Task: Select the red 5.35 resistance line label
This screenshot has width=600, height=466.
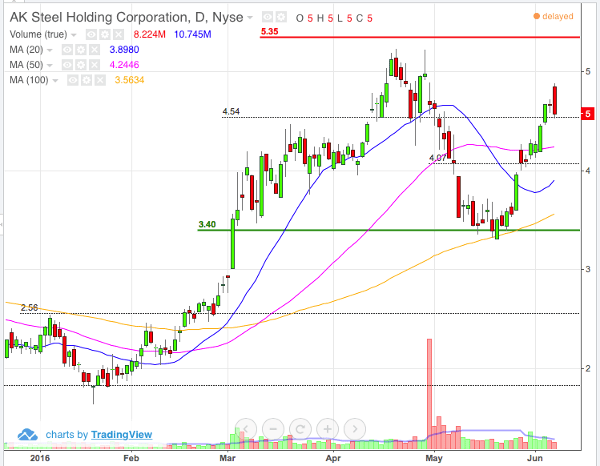Action: coord(269,31)
